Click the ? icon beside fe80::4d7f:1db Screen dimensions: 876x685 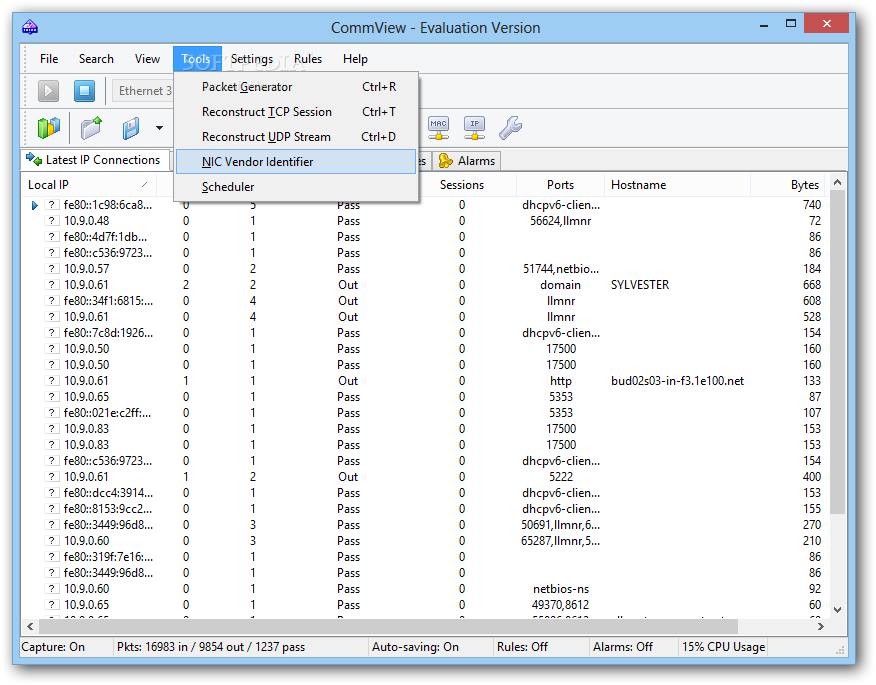click(51, 237)
